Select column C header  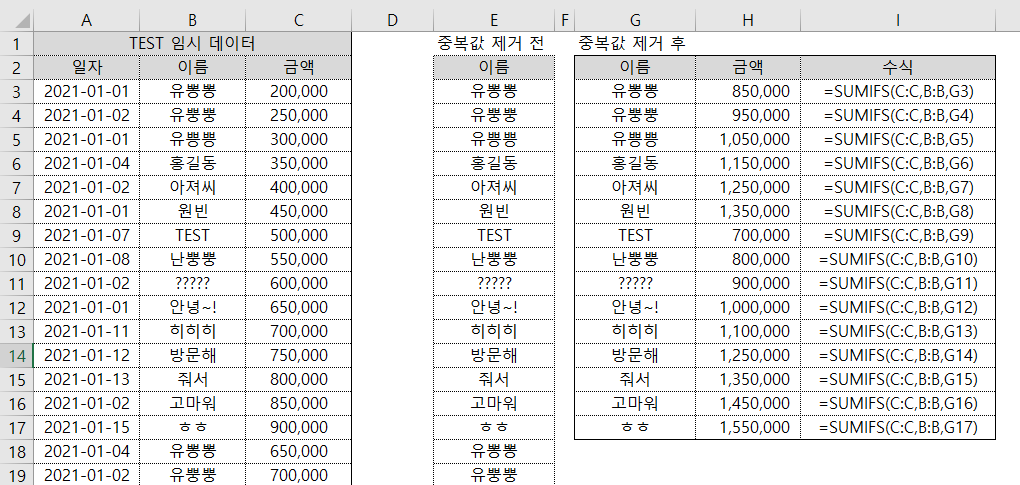tap(299, 20)
